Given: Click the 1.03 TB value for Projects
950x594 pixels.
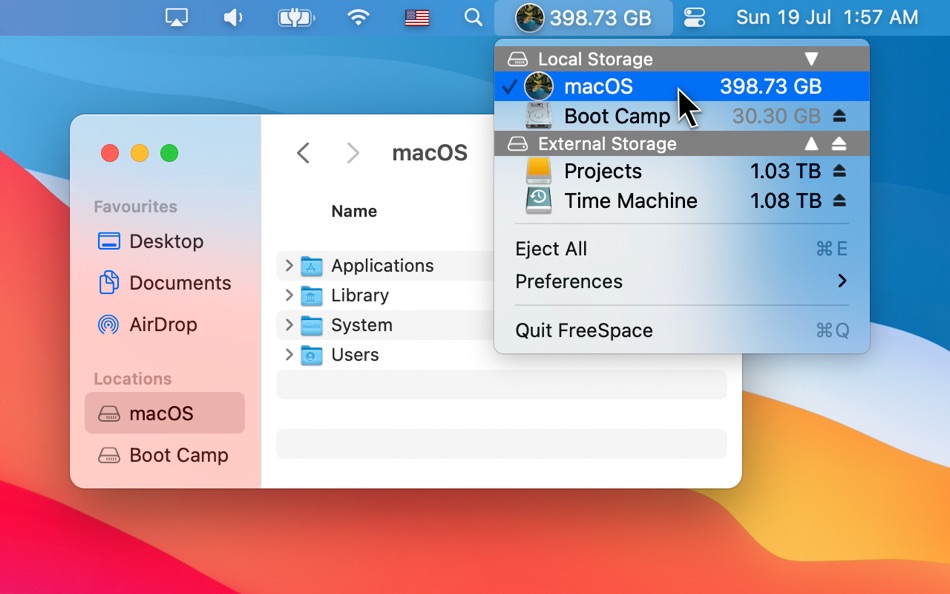Looking at the screenshot, I should pyautogui.click(x=786, y=172).
